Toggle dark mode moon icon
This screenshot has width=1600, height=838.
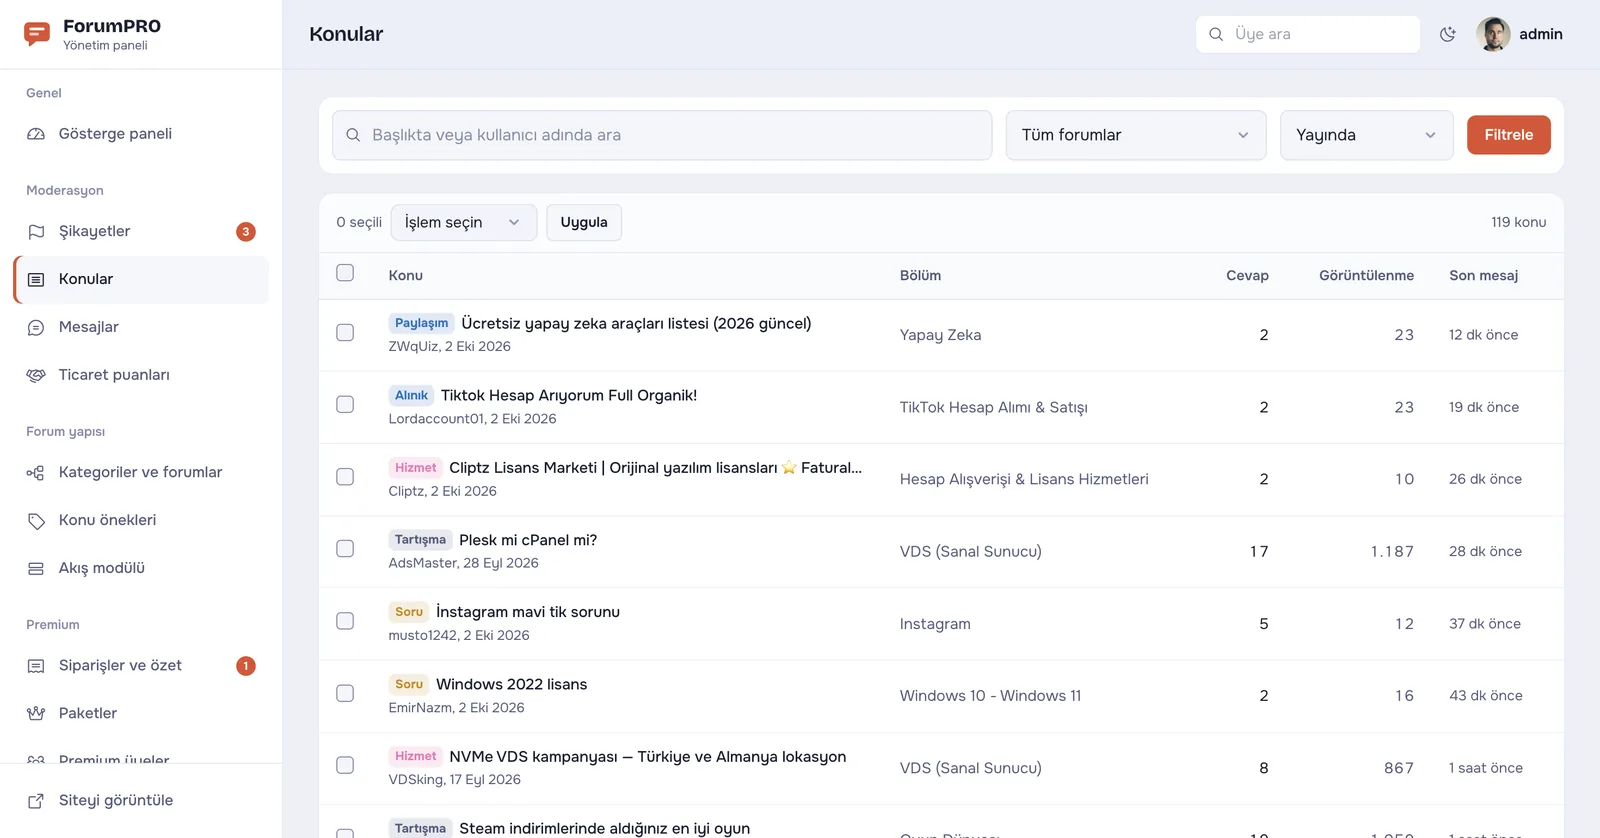pos(1448,34)
